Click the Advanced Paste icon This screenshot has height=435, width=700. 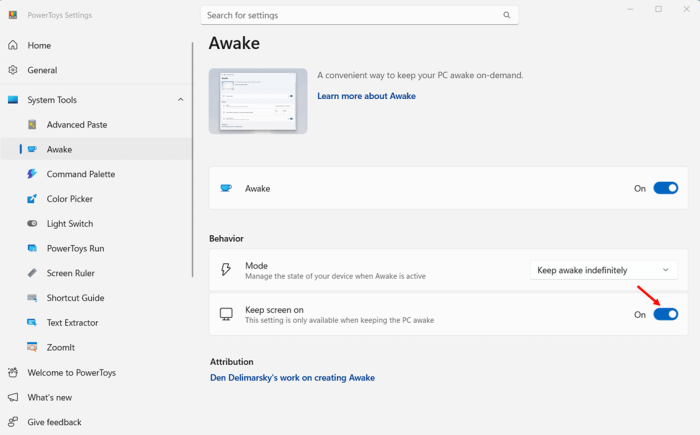click(32, 125)
